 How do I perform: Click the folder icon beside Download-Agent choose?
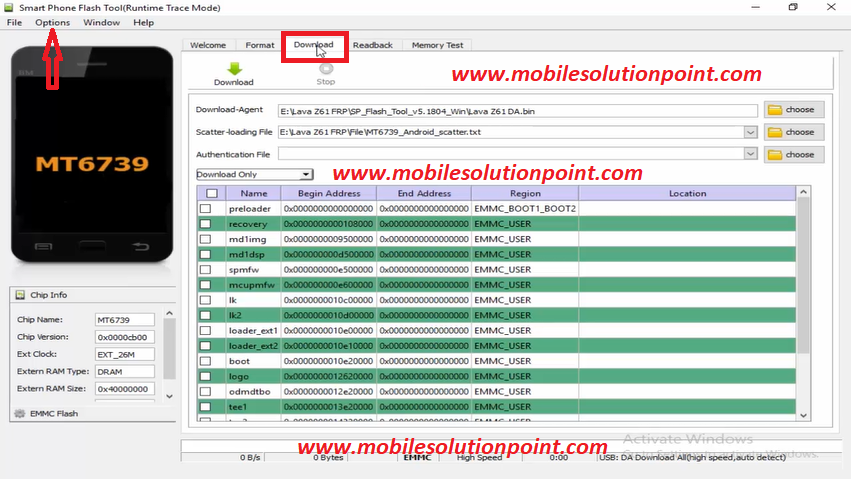(x=775, y=110)
